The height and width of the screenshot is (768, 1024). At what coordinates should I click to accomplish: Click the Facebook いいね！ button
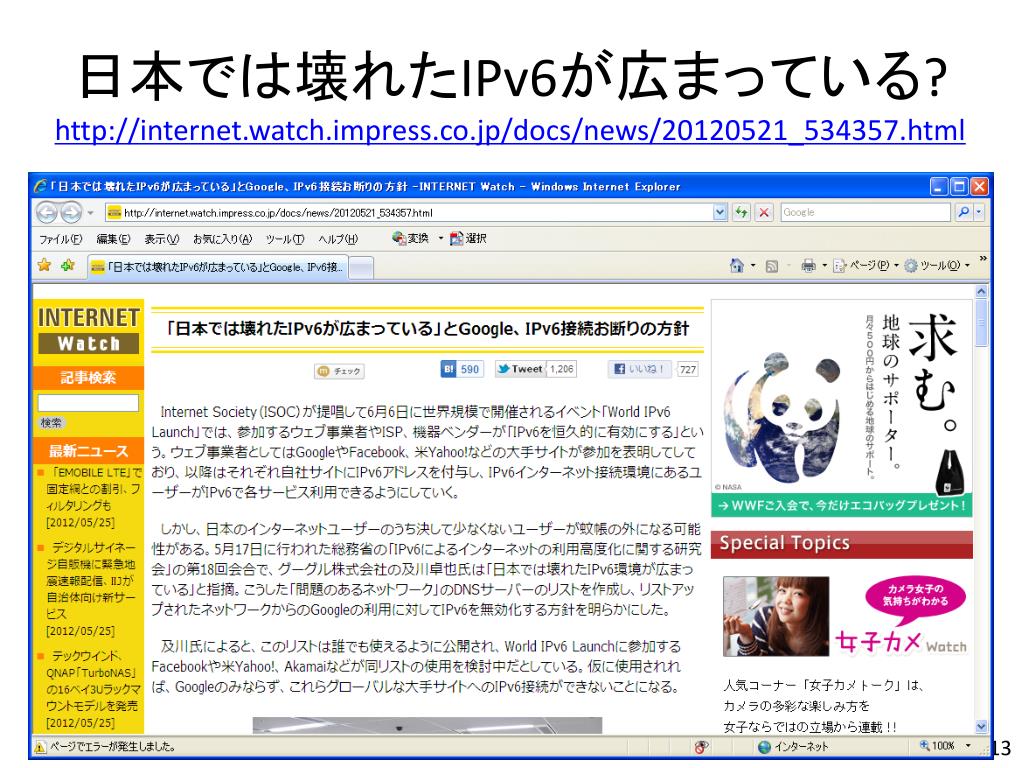[640, 369]
